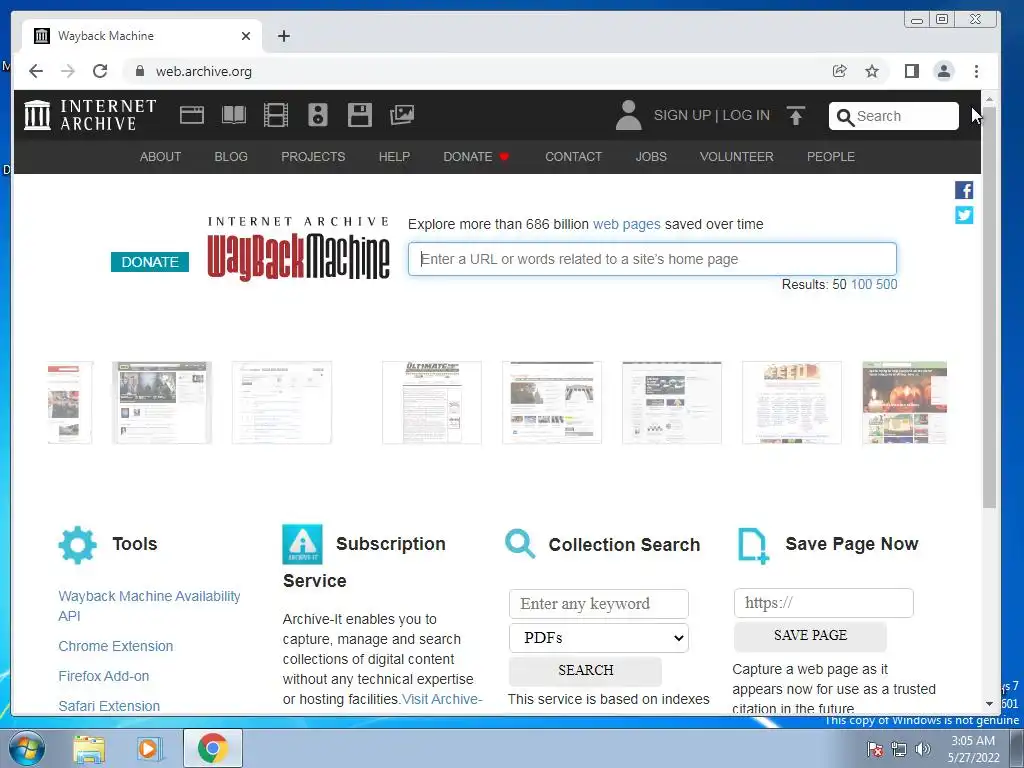Open the Firefox Add-on link
Screen dimensions: 1024x768
[104, 676]
